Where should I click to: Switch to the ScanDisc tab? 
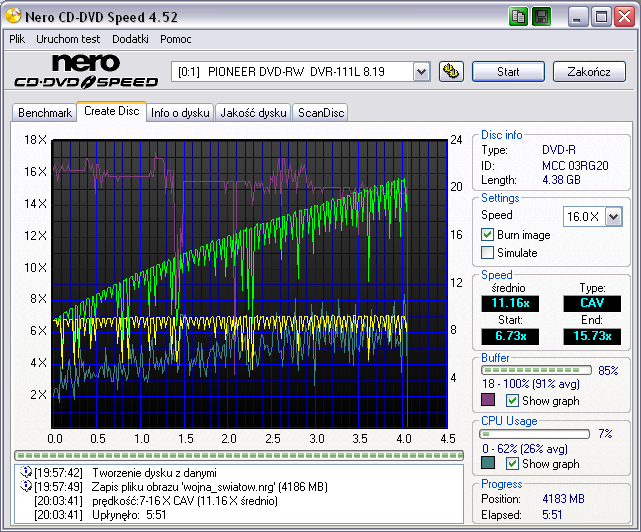point(321,112)
